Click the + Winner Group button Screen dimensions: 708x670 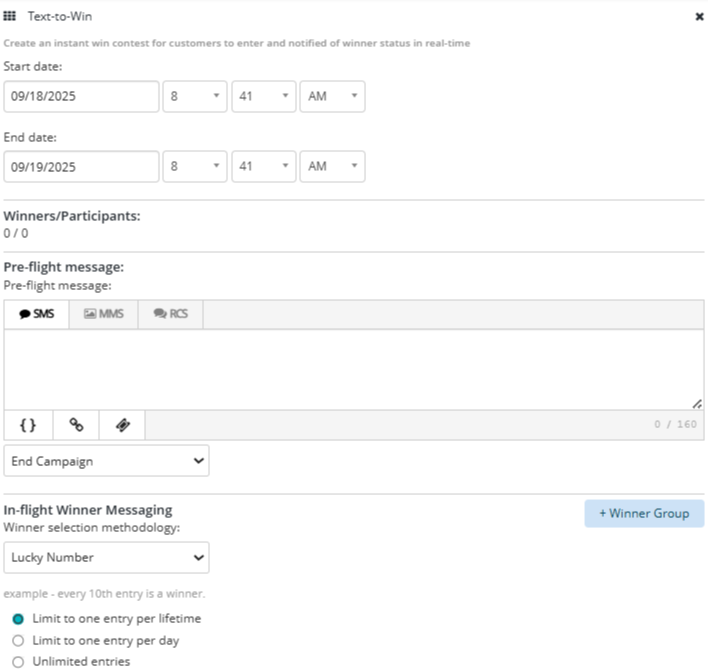click(x=644, y=513)
